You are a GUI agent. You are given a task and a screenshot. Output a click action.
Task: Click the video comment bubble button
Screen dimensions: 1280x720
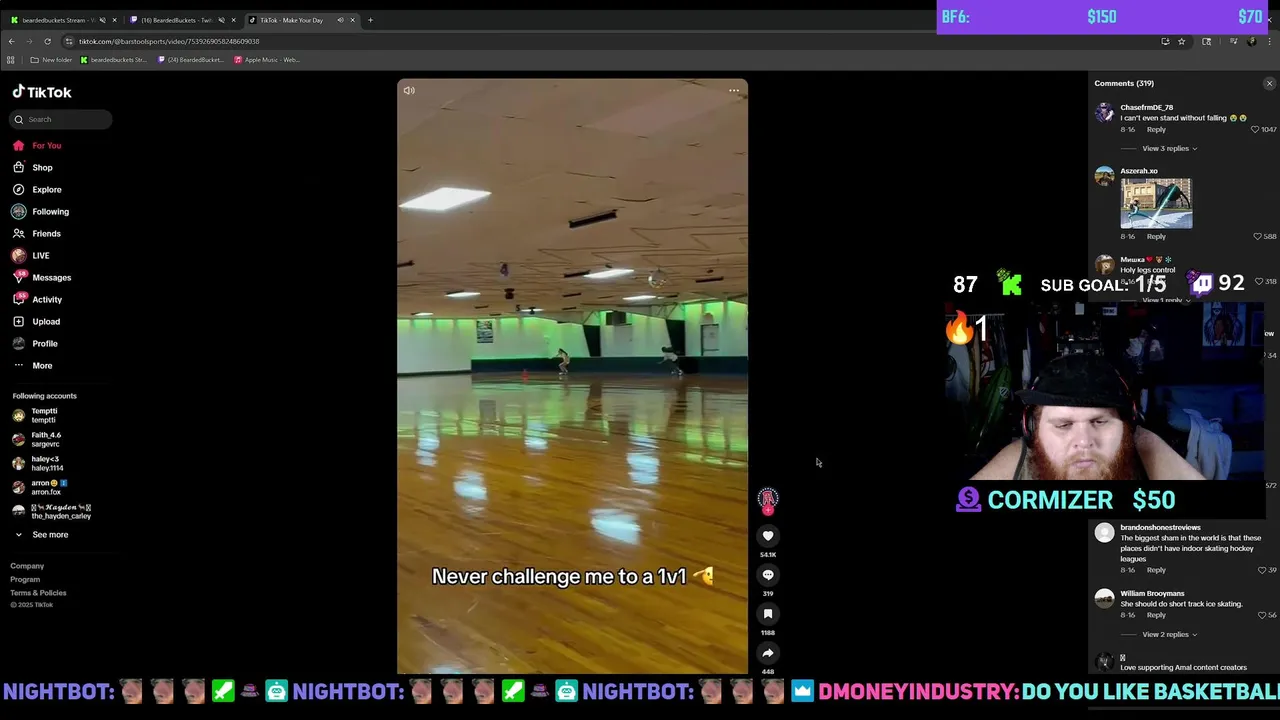click(768, 575)
